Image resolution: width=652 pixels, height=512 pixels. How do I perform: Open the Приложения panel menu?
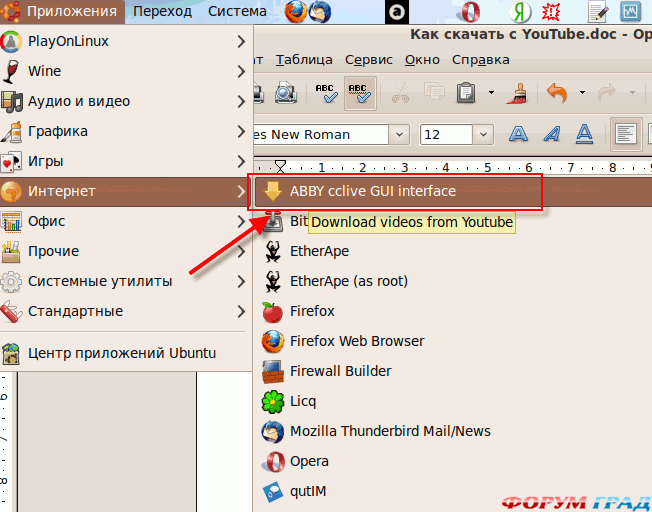pyautogui.click(x=62, y=12)
